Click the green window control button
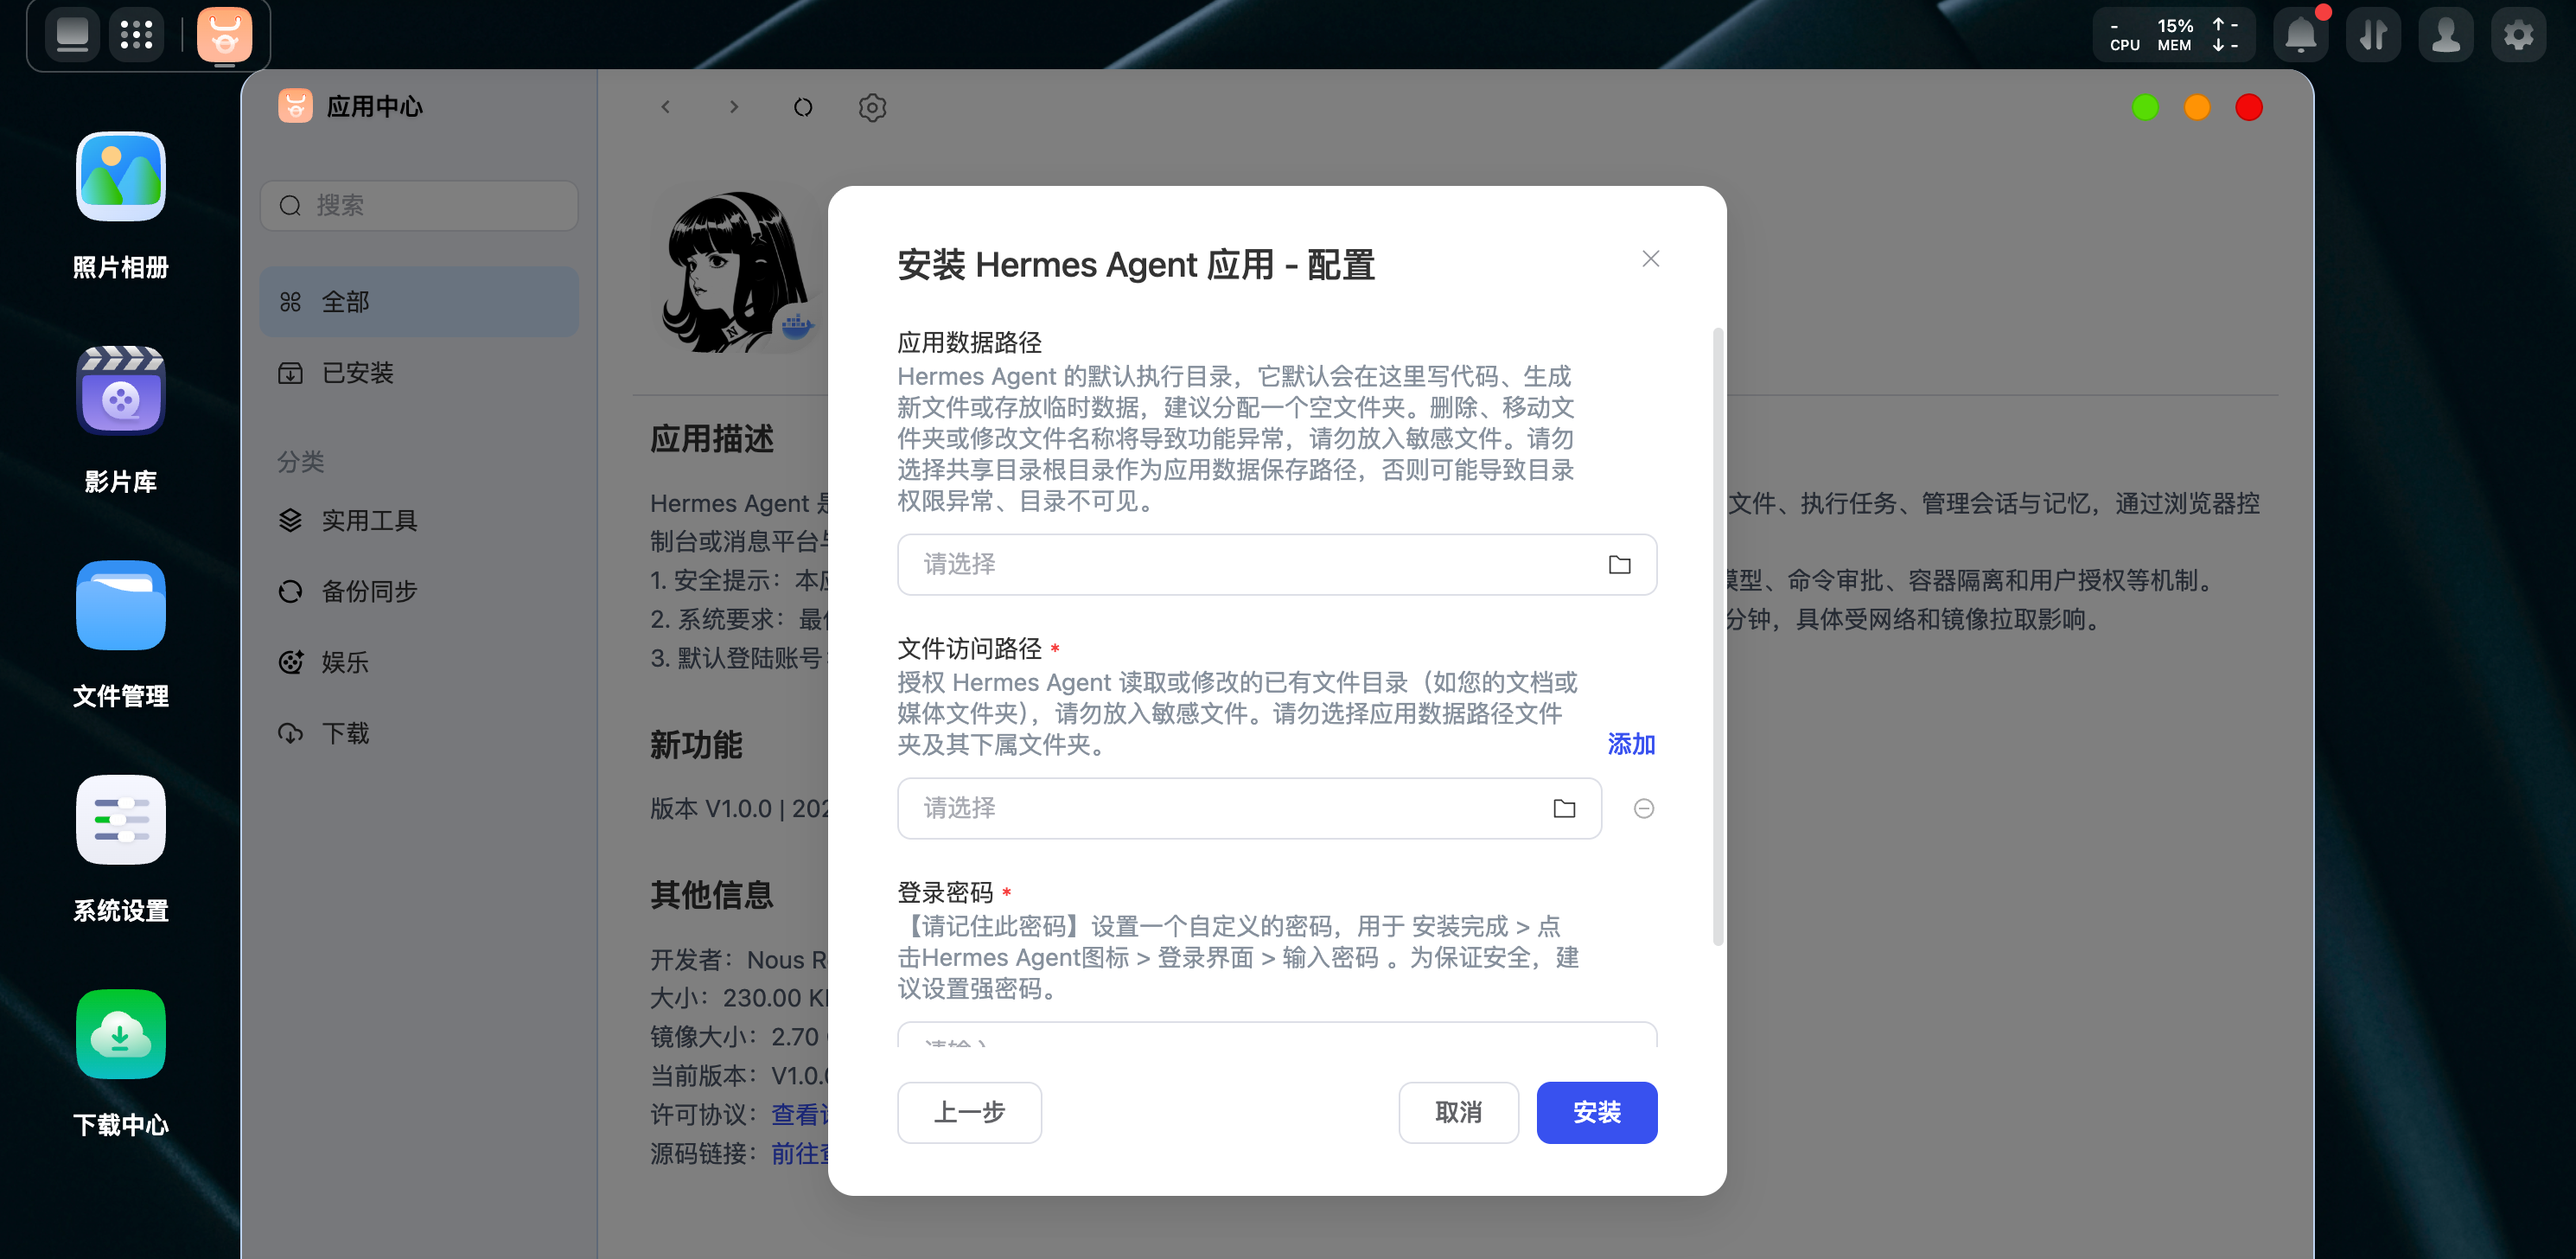 pyautogui.click(x=2145, y=107)
